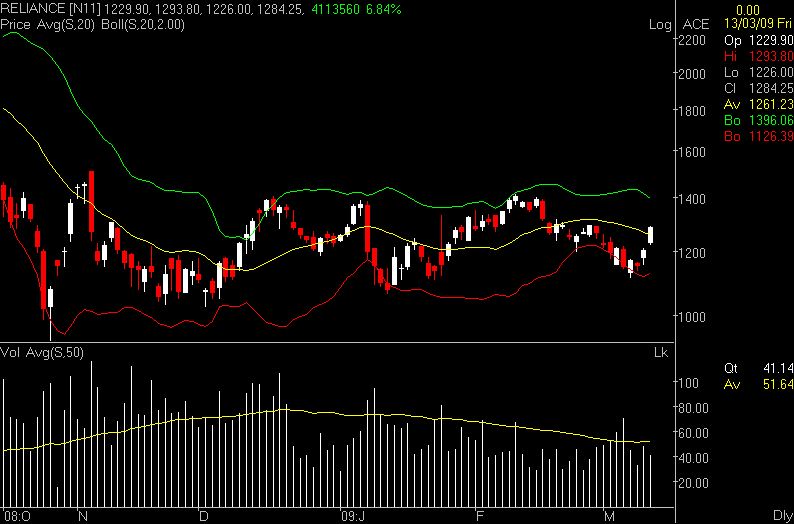The width and height of the screenshot is (794, 524).
Task: Select the Qt 41.14 quantity value
Action: (x=759, y=369)
